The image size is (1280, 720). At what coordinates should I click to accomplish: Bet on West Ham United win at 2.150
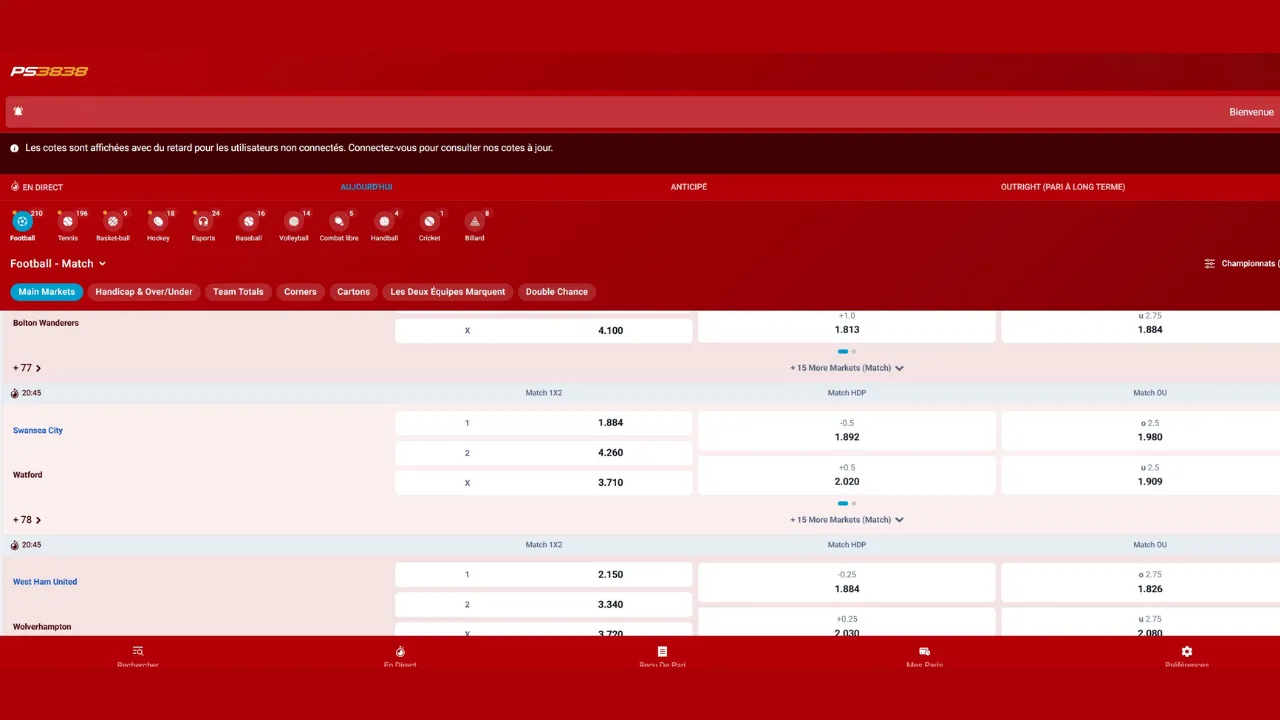coord(543,575)
